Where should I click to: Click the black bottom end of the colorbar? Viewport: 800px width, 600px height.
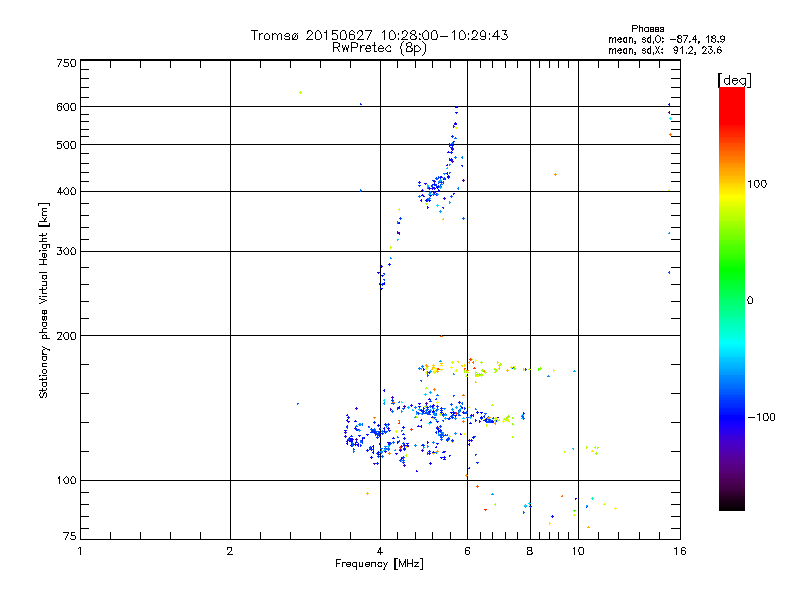(731, 505)
